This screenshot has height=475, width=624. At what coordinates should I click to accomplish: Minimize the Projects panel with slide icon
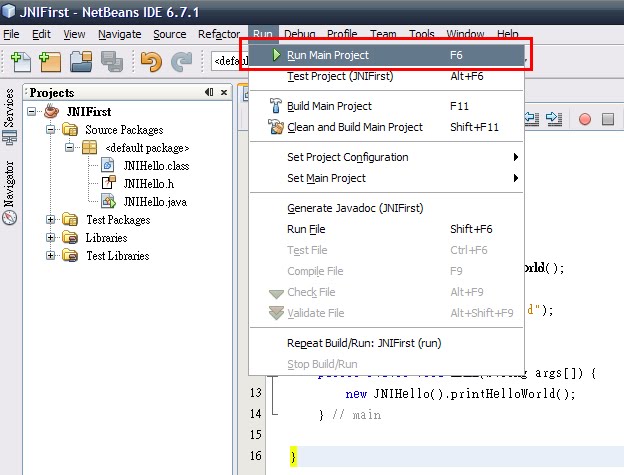tap(209, 92)
